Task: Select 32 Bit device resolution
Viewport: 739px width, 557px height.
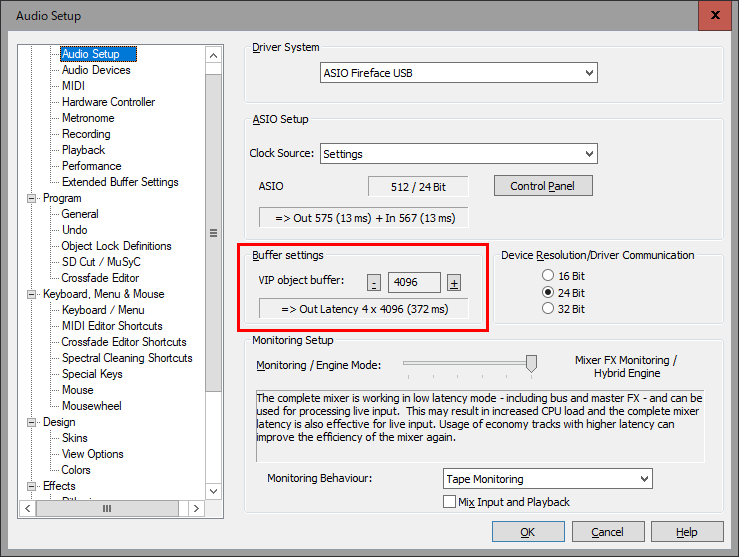Action: pyautogui.click(x=547, y=309)
